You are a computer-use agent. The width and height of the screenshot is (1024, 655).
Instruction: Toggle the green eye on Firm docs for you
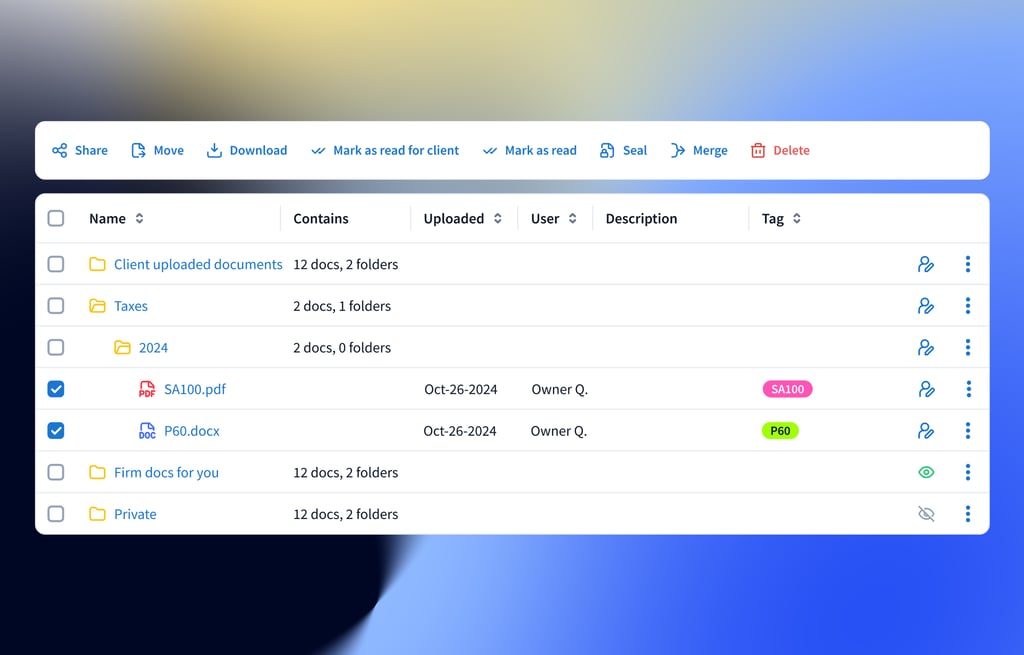pyautogui.click(x=926, y=472)
